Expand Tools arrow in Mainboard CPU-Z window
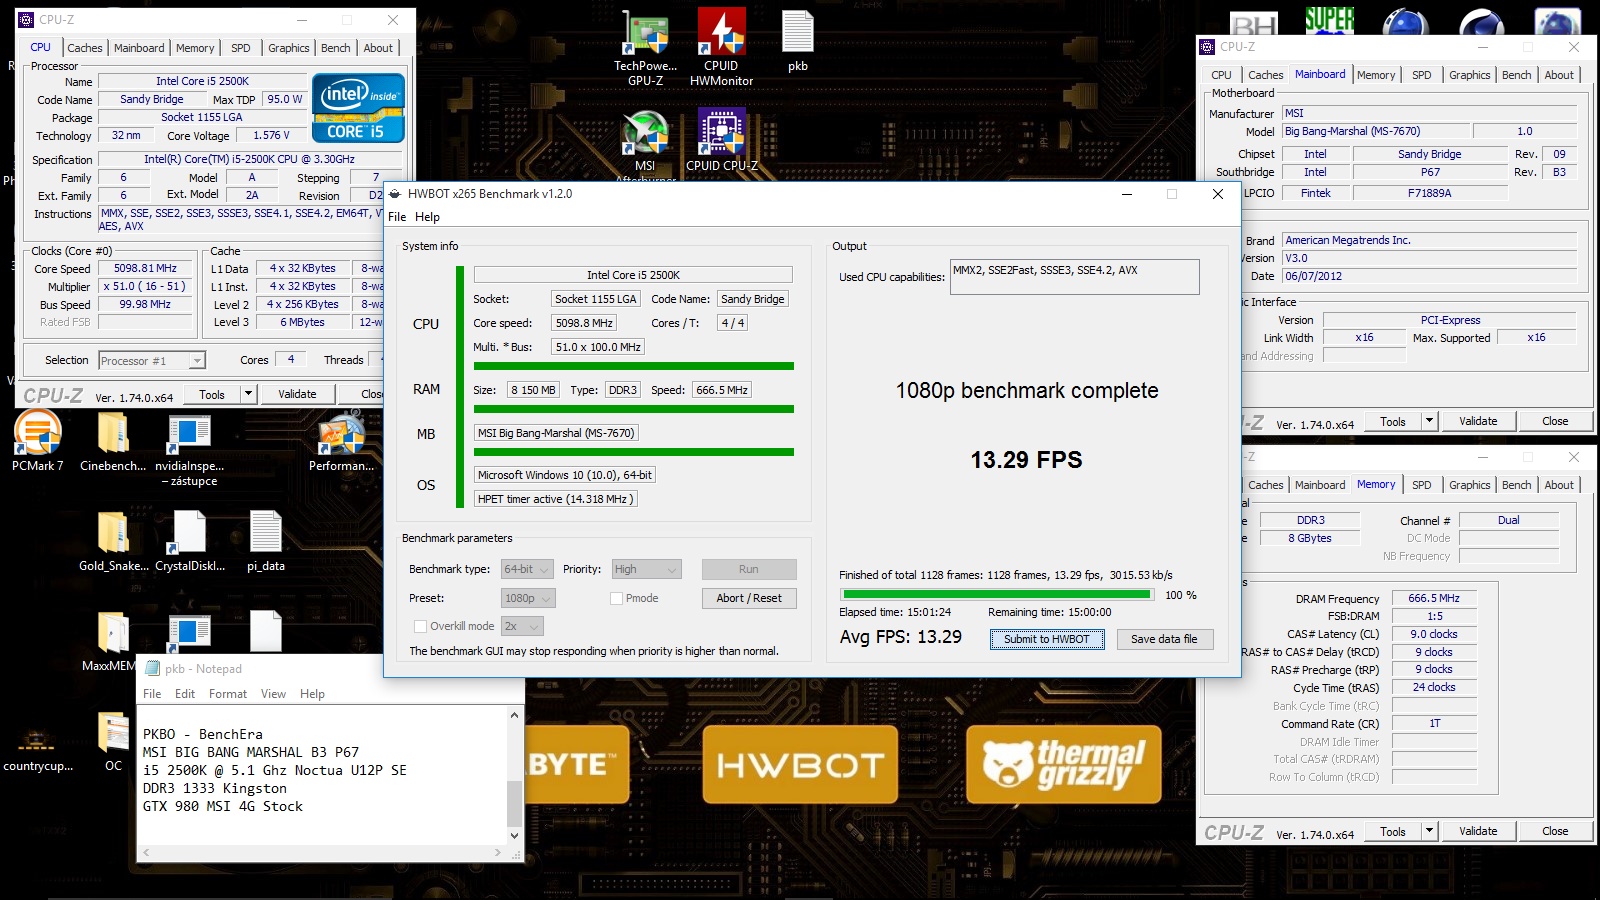This screenshot has height=900, width=1600. click(1430, 421)
